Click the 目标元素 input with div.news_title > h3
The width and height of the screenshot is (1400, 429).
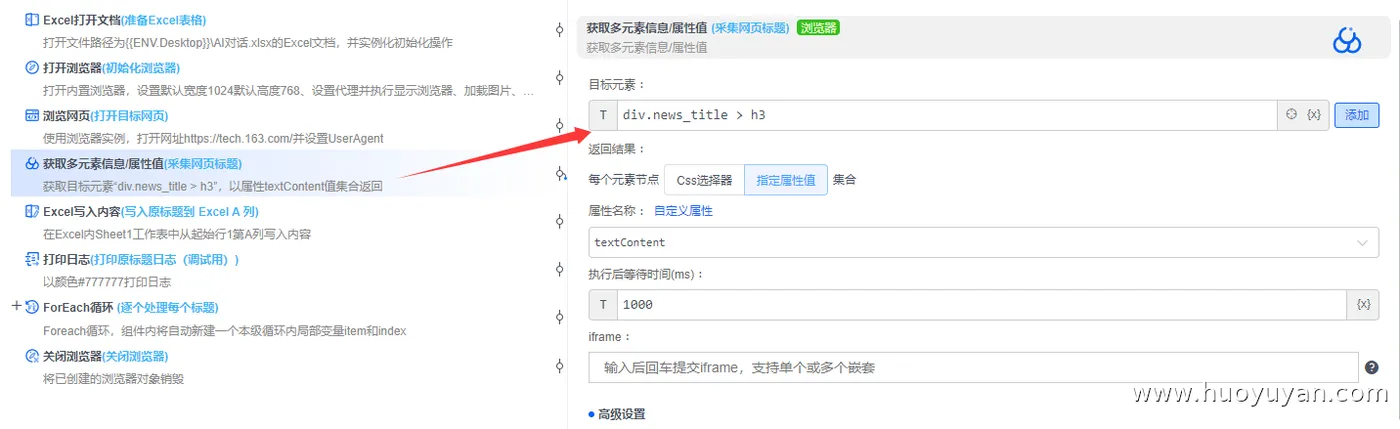[946, 115]
